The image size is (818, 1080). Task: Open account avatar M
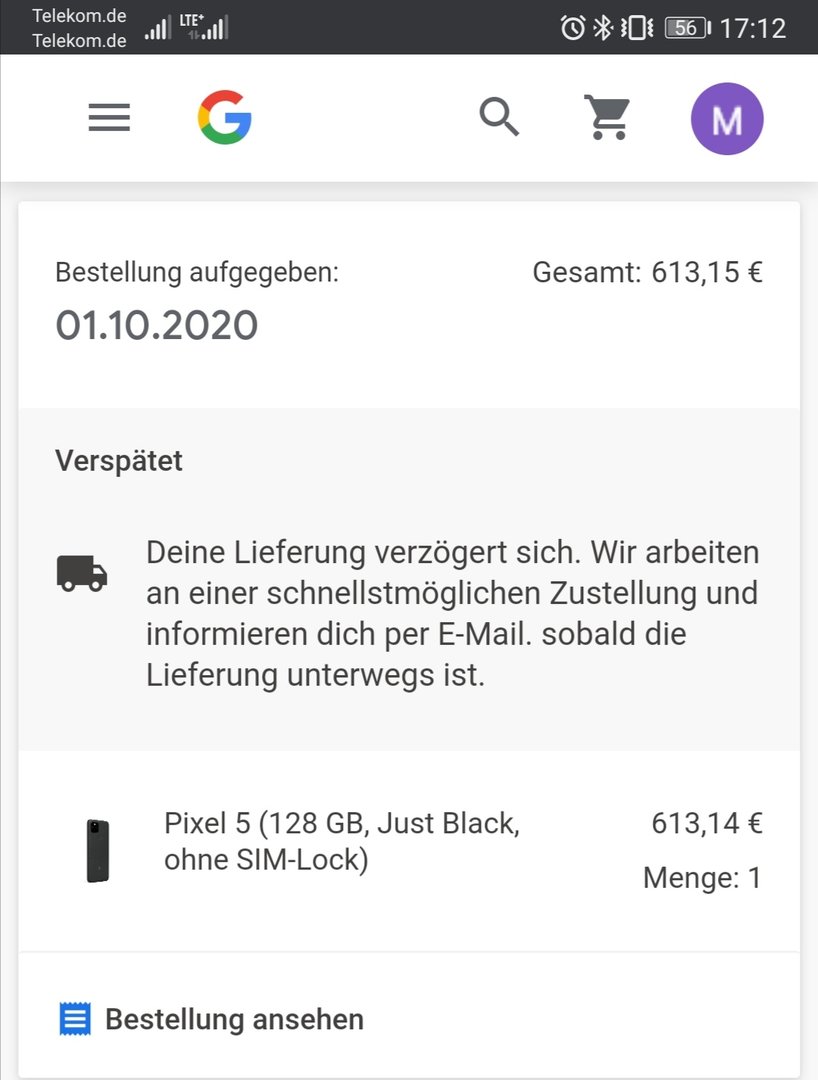727,118
